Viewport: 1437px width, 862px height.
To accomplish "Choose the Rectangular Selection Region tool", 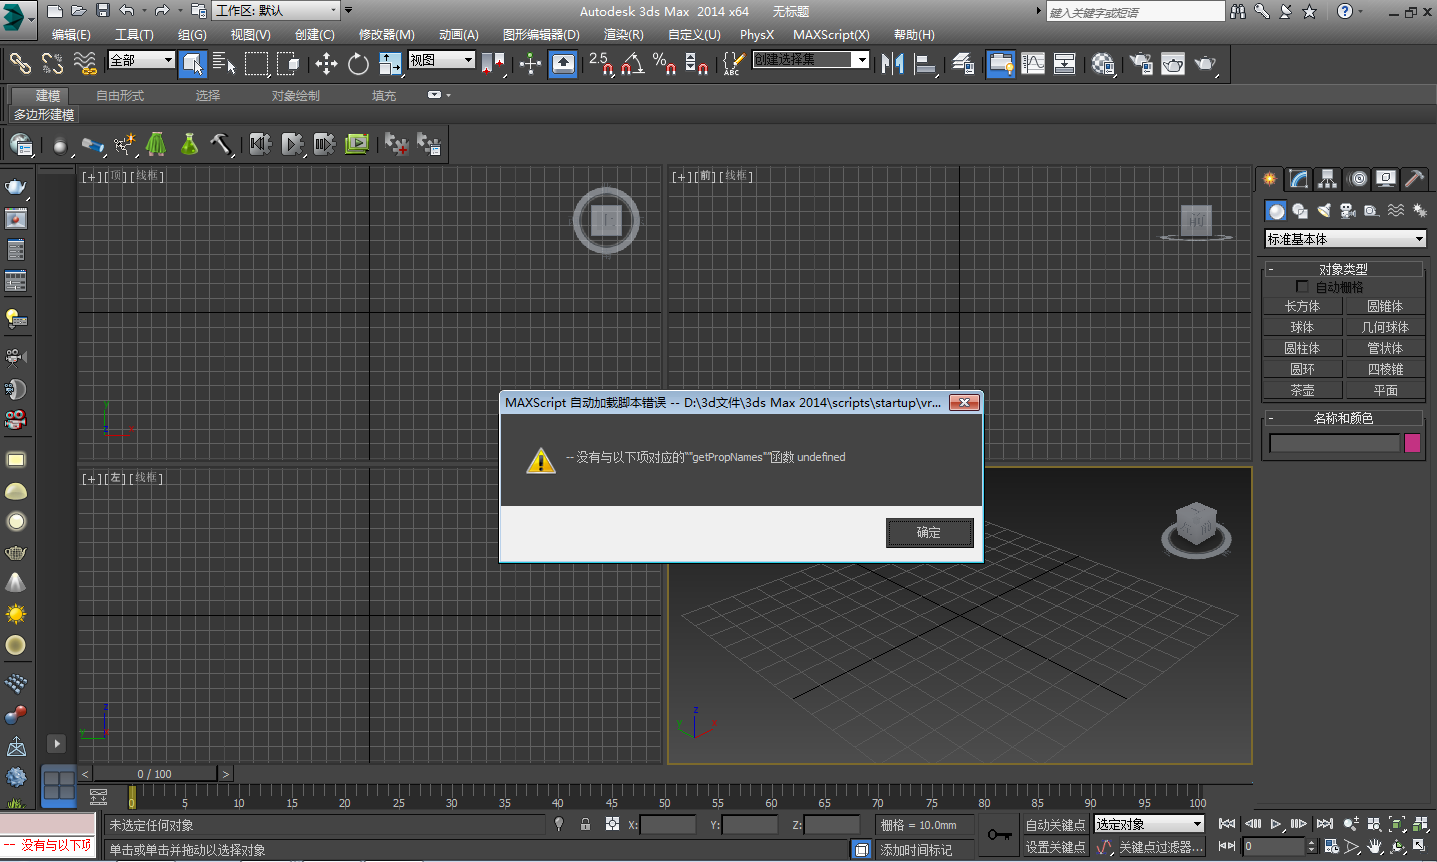I will (257, 64).
